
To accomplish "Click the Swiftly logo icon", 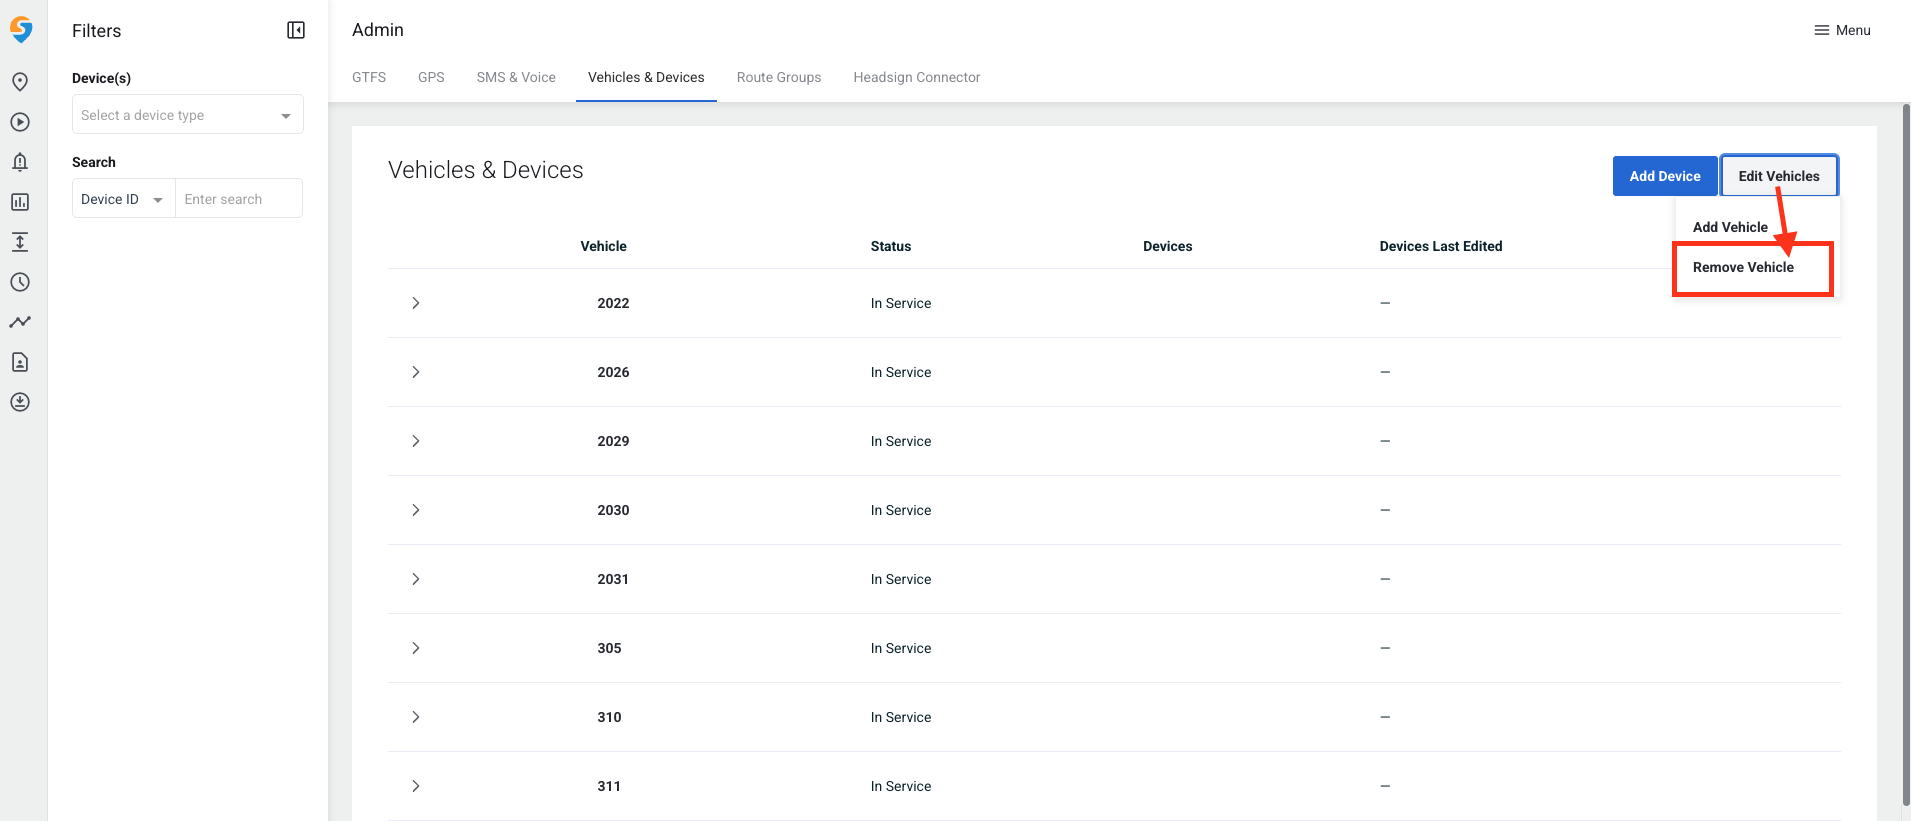I will 21,30.
